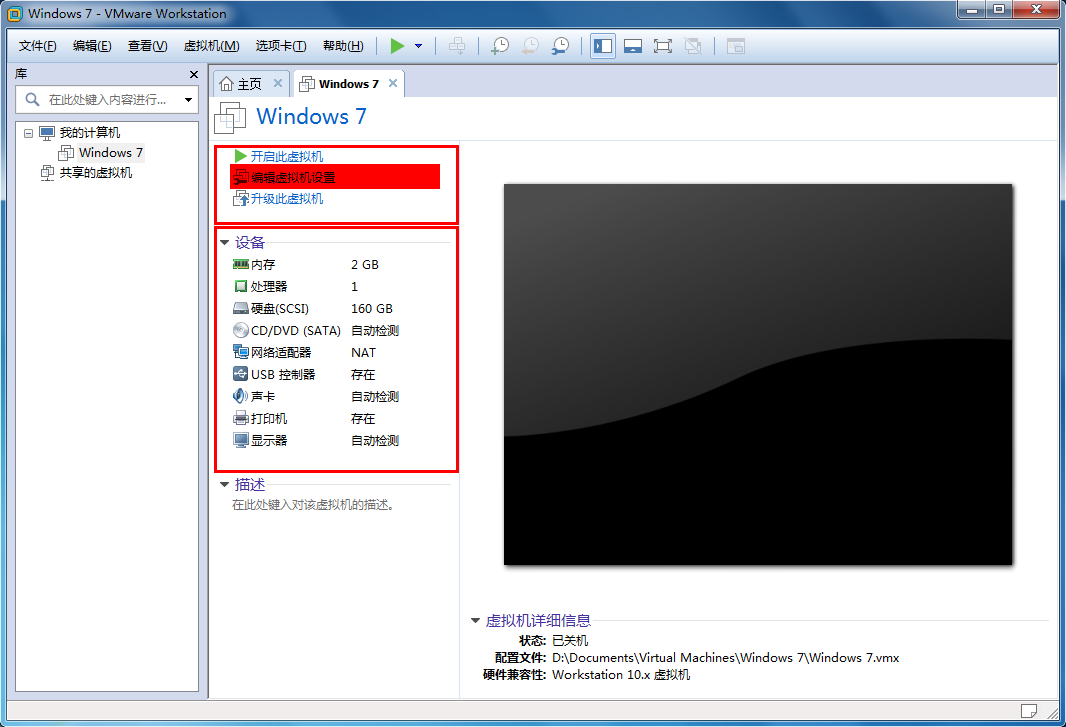Click the NAT network value
Screen dimensions: 1066x727
(364, 352)
